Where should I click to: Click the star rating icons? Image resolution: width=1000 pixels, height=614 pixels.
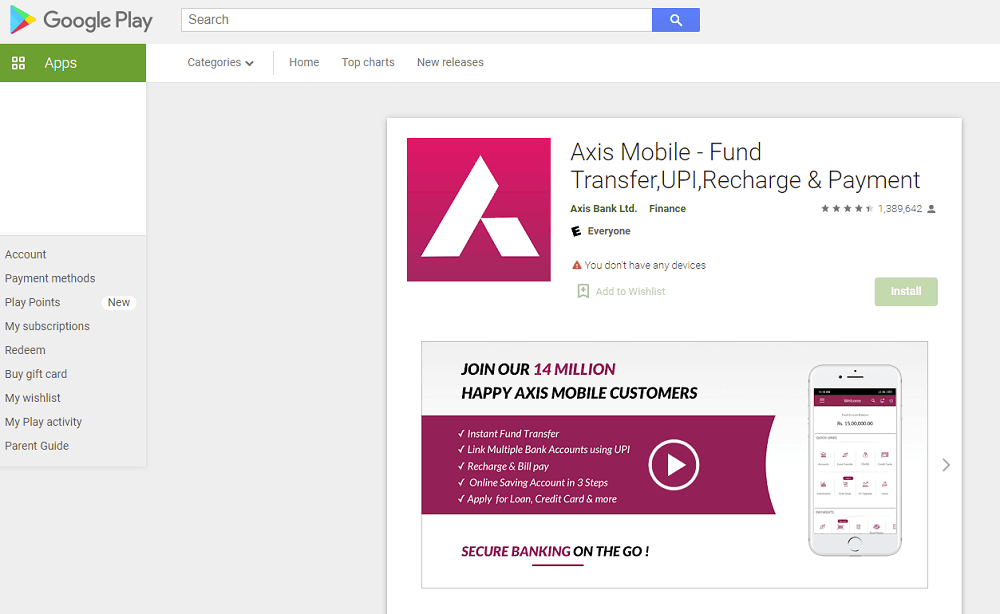tap(847, 208)
